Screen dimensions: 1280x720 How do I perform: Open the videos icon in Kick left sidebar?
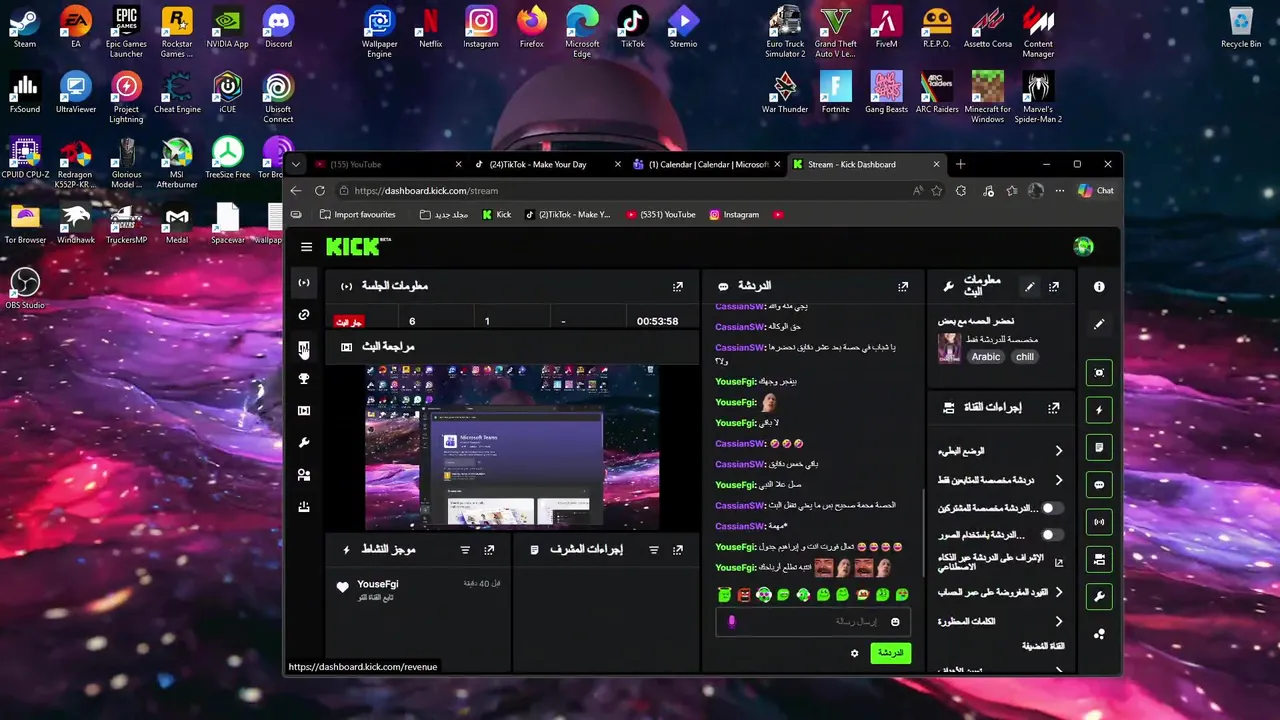304,411
